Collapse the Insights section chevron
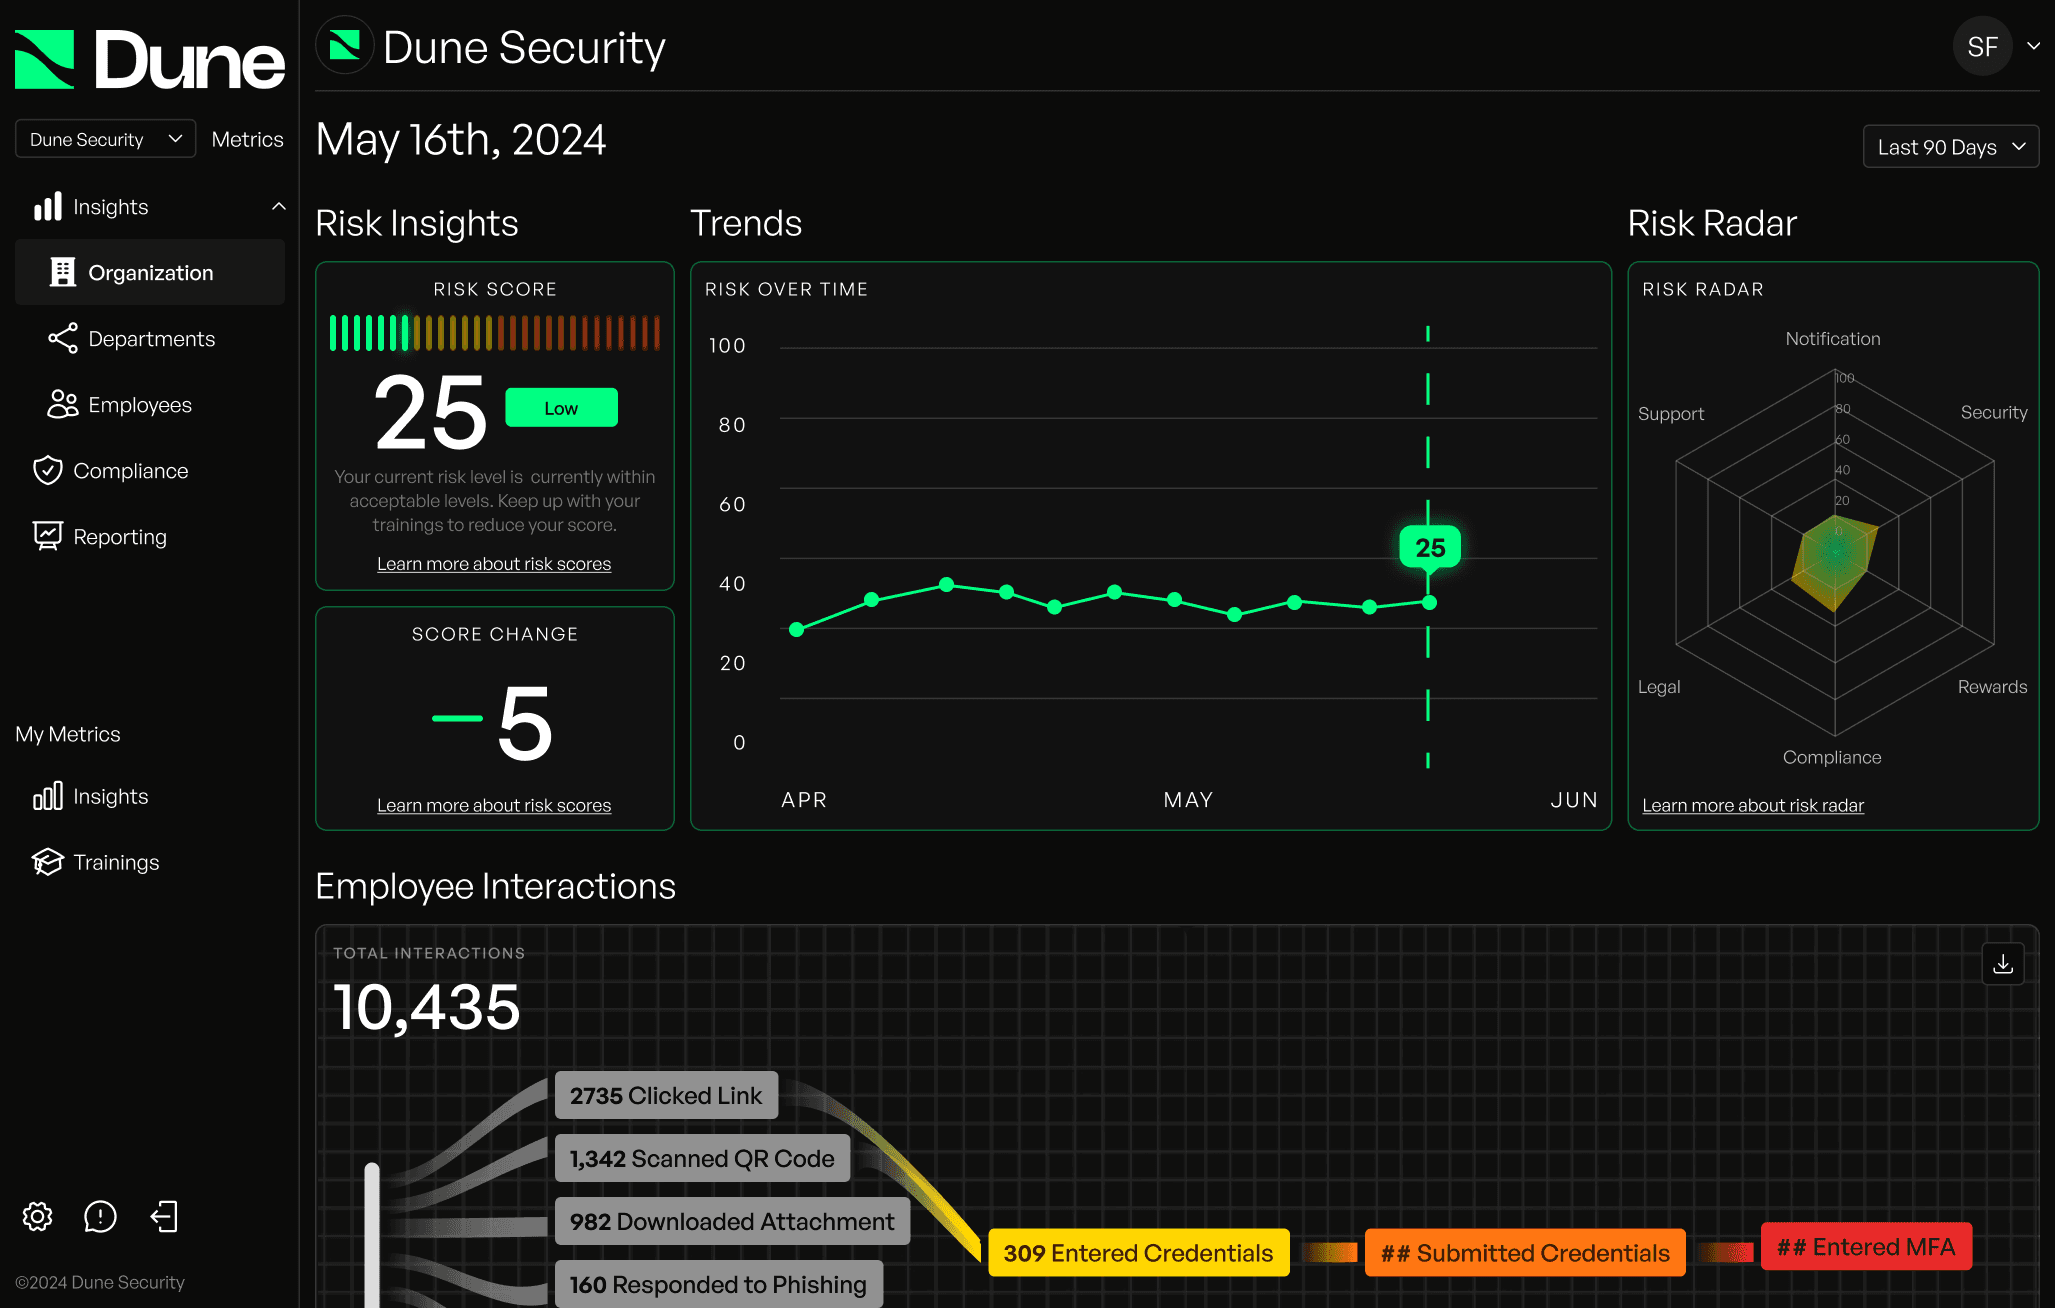The image size is (2055, 1308). click(278, 206)
